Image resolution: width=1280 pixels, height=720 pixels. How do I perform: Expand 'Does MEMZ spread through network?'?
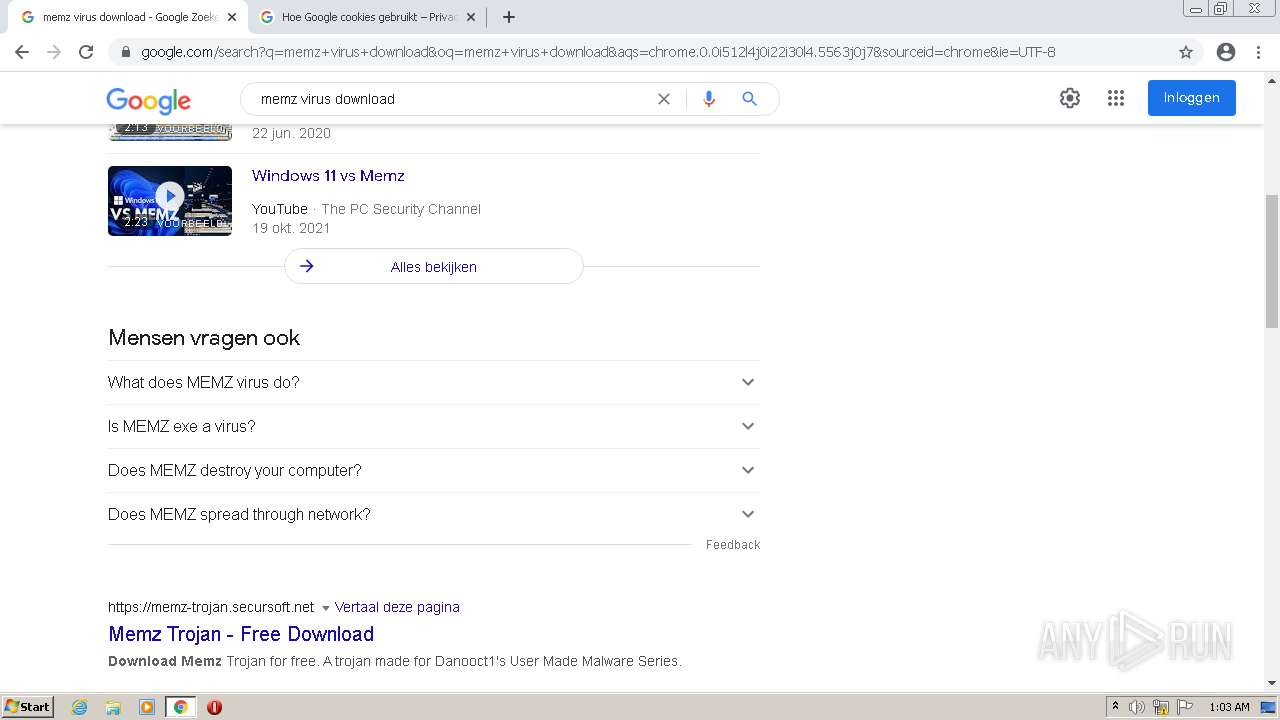click(x=433, y=514)
